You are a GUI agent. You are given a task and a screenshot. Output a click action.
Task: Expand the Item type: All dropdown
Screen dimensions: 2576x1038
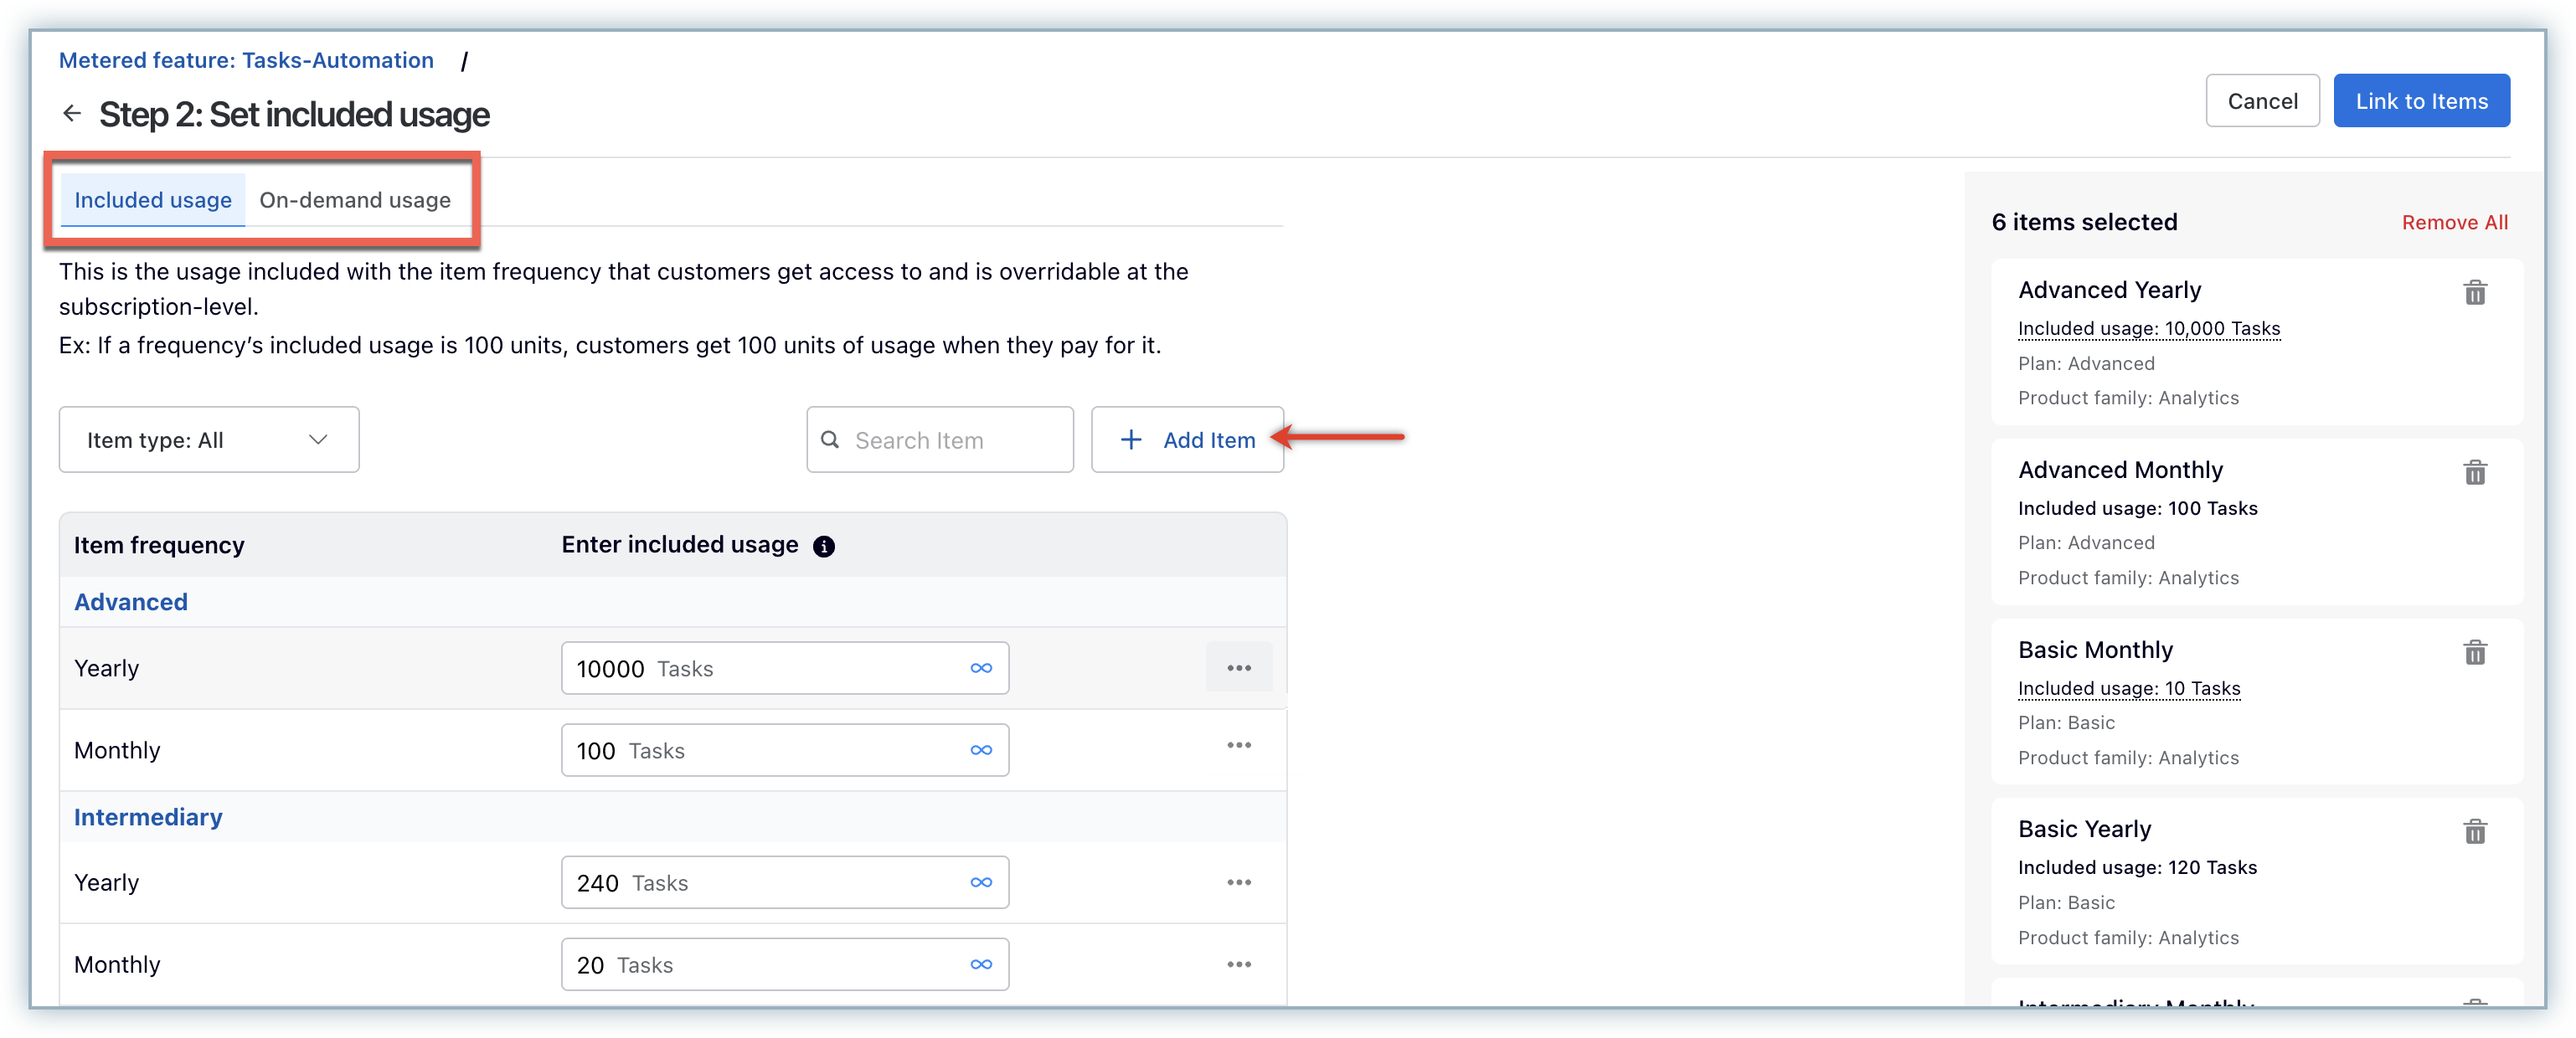point(209,440)
